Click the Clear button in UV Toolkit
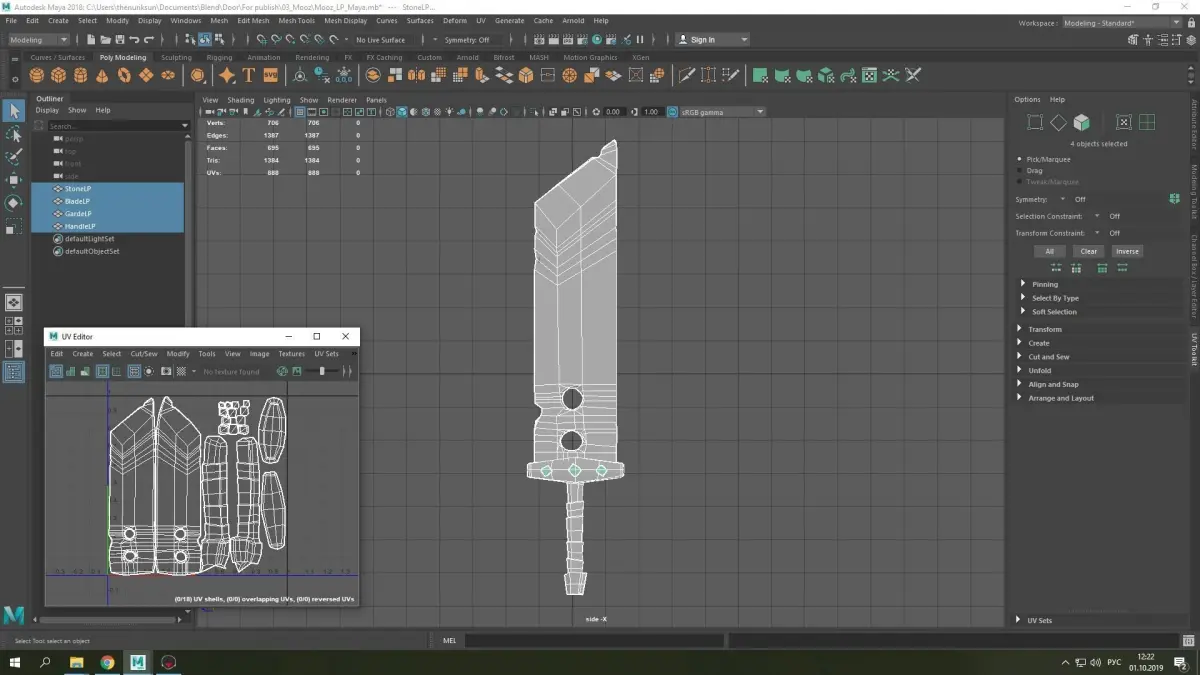Image resolution: width=1200 pixels, height=675 pixels. coord(1088,251)
